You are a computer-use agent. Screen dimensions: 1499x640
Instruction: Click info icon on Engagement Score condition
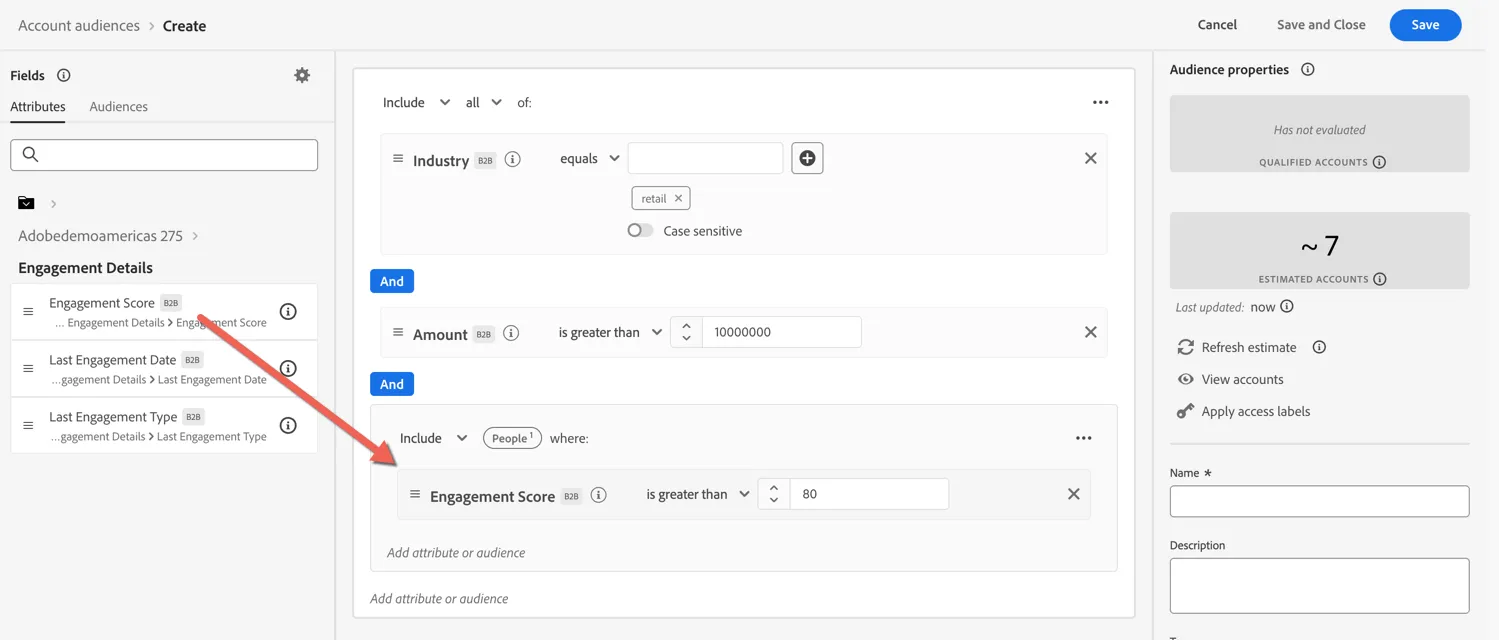[x=599, y=495]
